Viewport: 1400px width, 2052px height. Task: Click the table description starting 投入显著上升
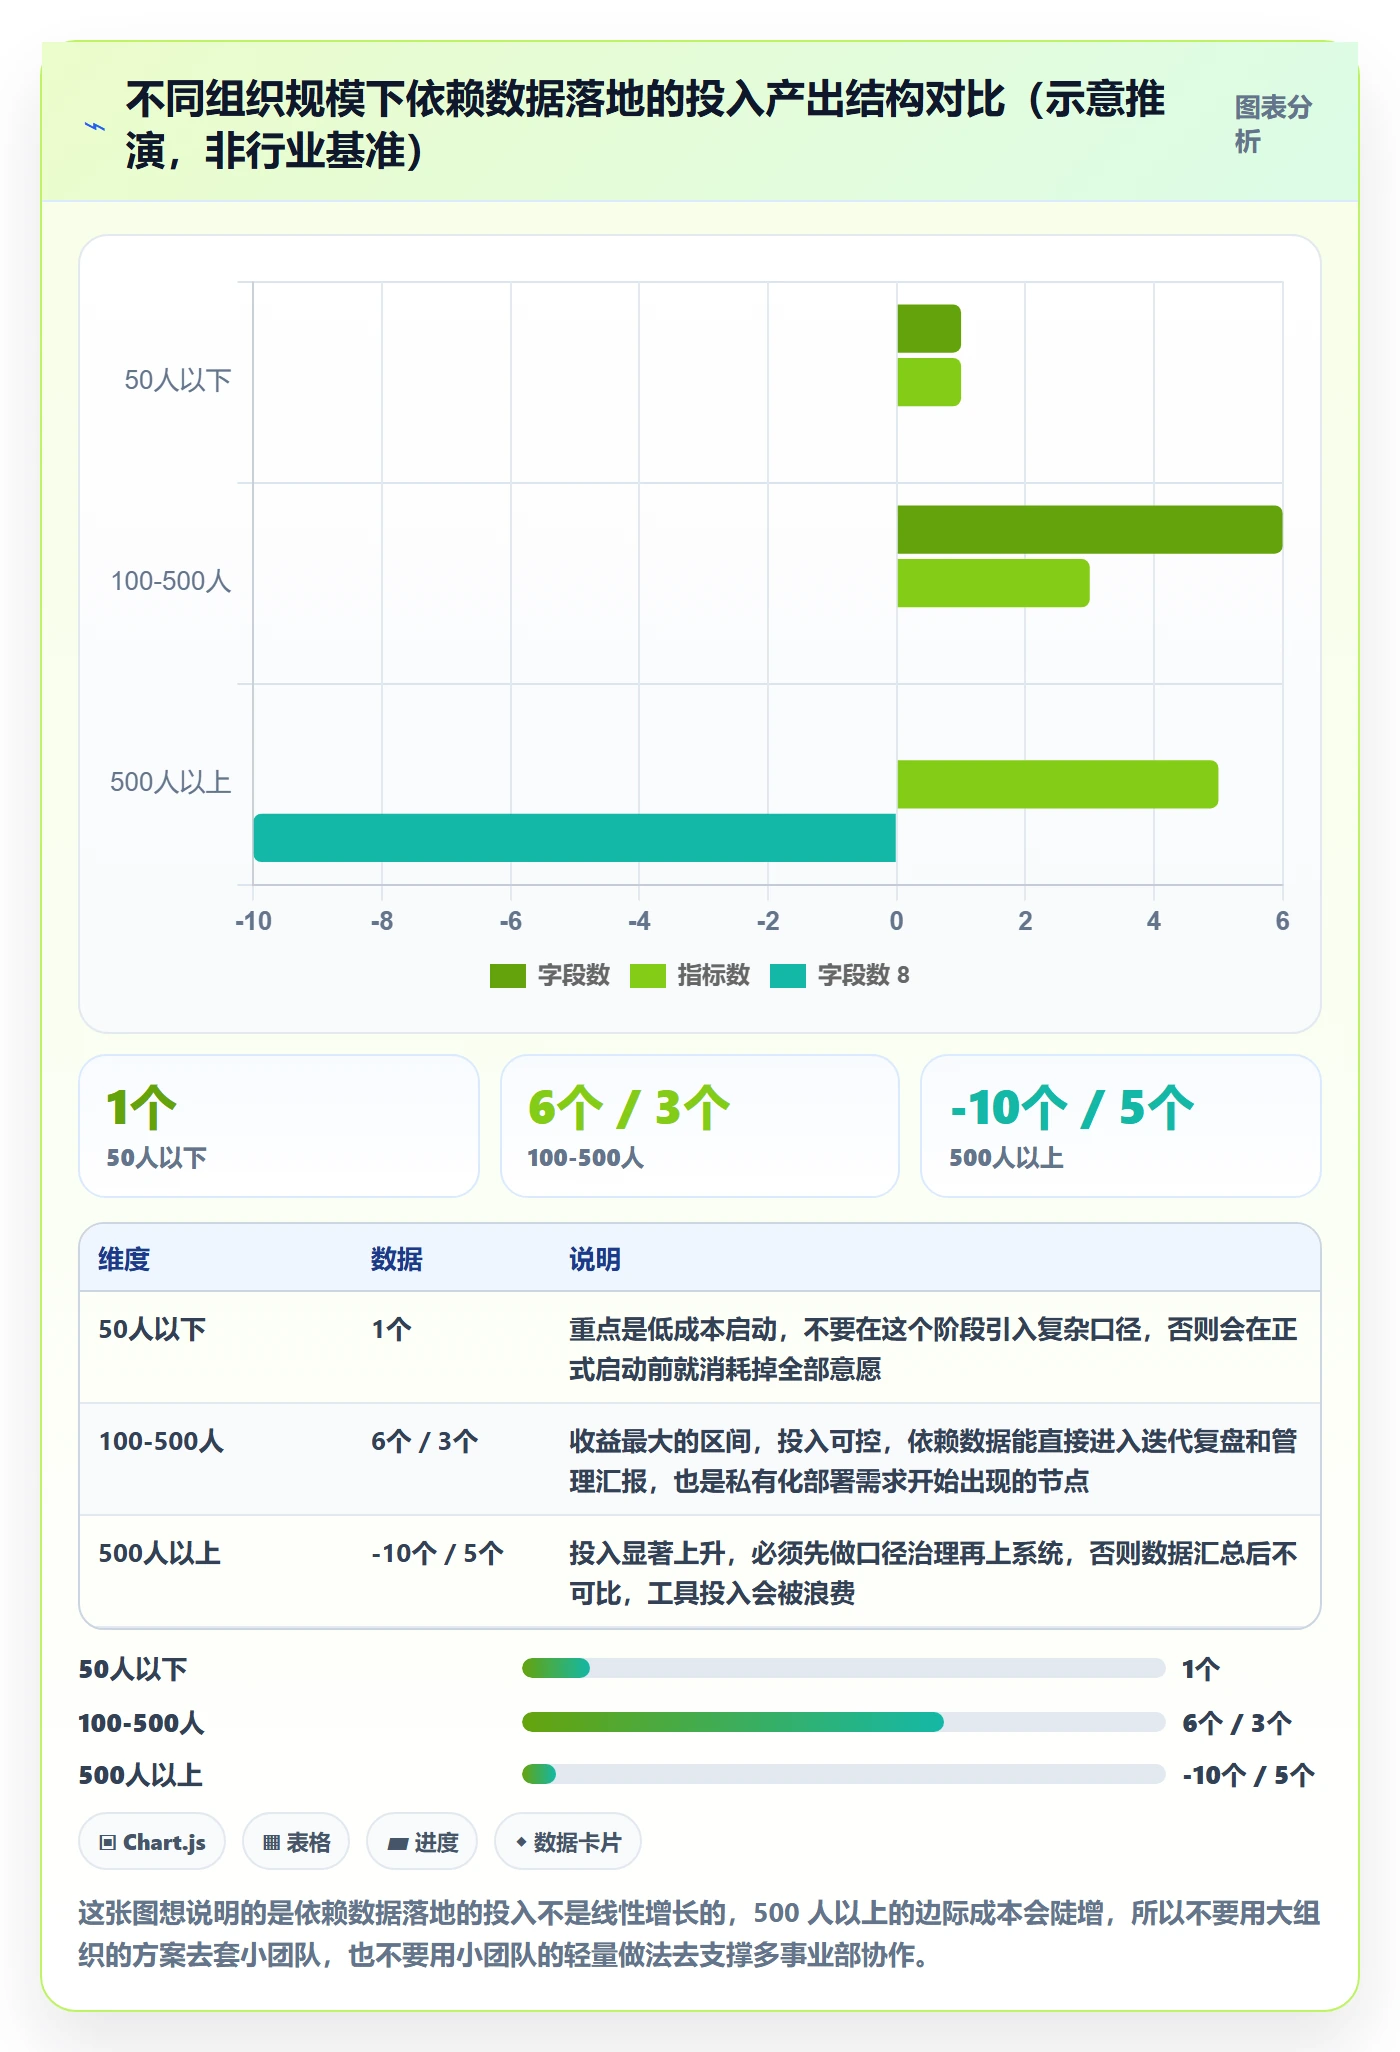(933, 1573)
